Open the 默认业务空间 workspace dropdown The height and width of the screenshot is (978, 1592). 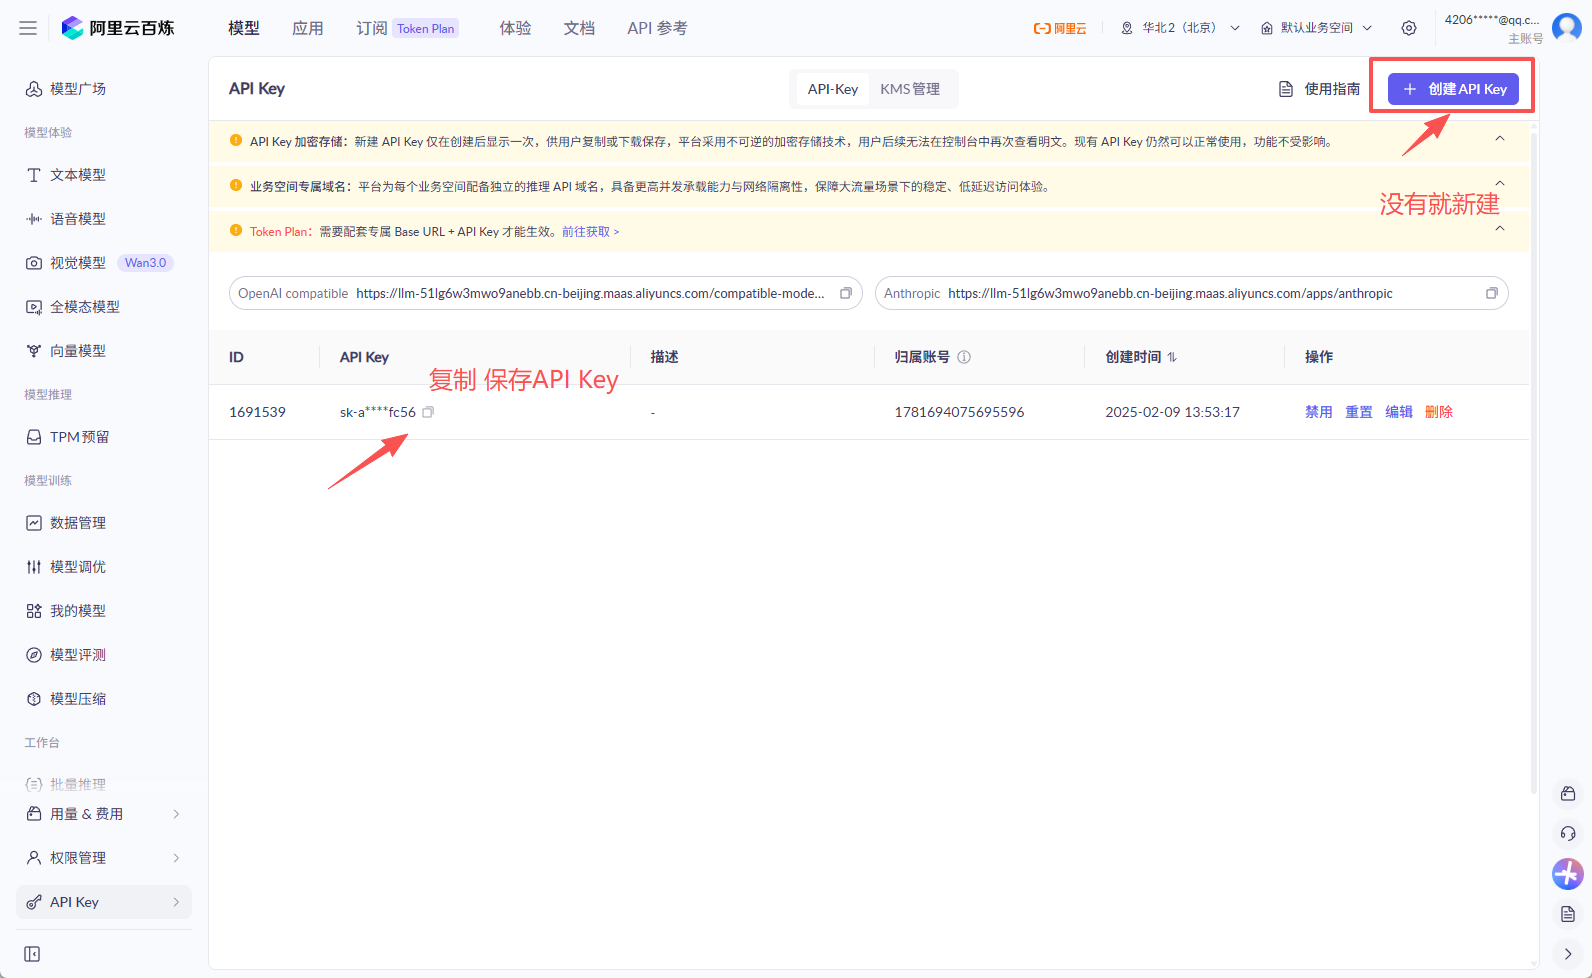pos(1317,28)
